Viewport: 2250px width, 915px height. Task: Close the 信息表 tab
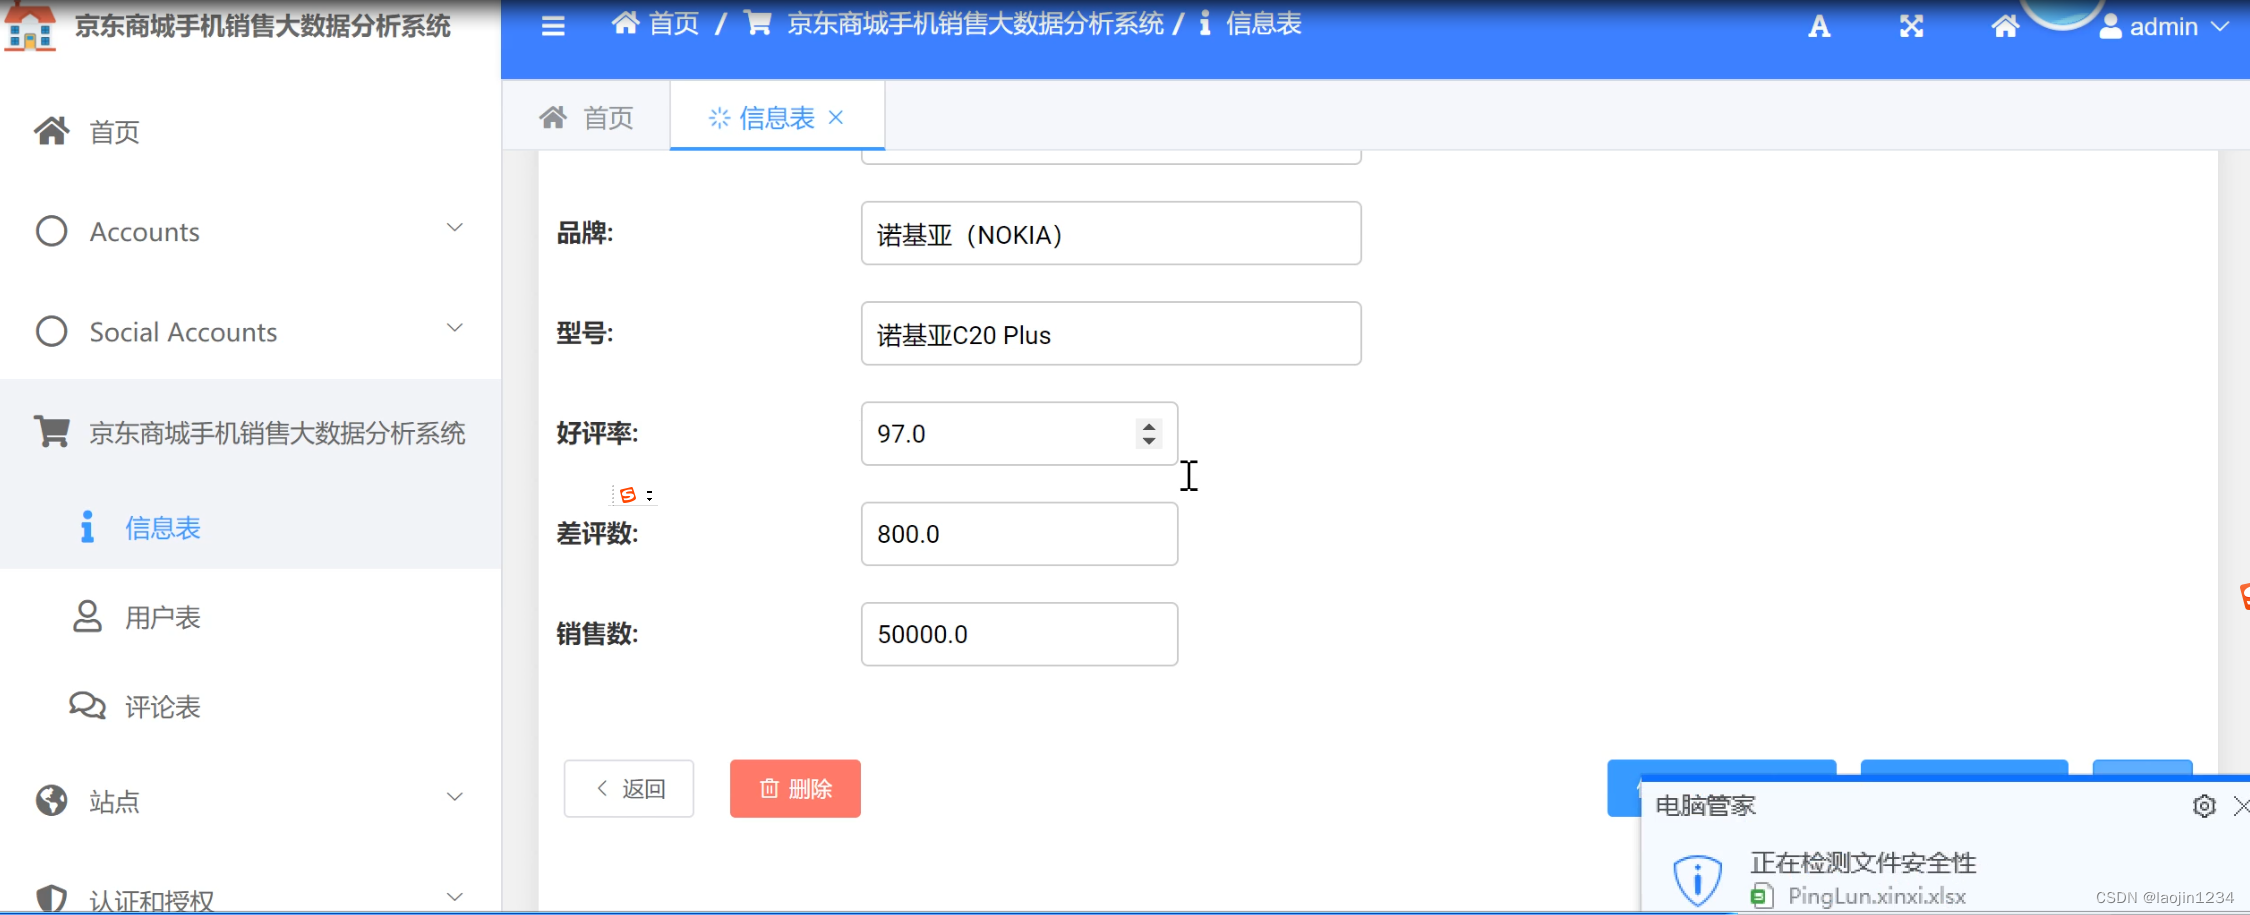coord(836,117)
